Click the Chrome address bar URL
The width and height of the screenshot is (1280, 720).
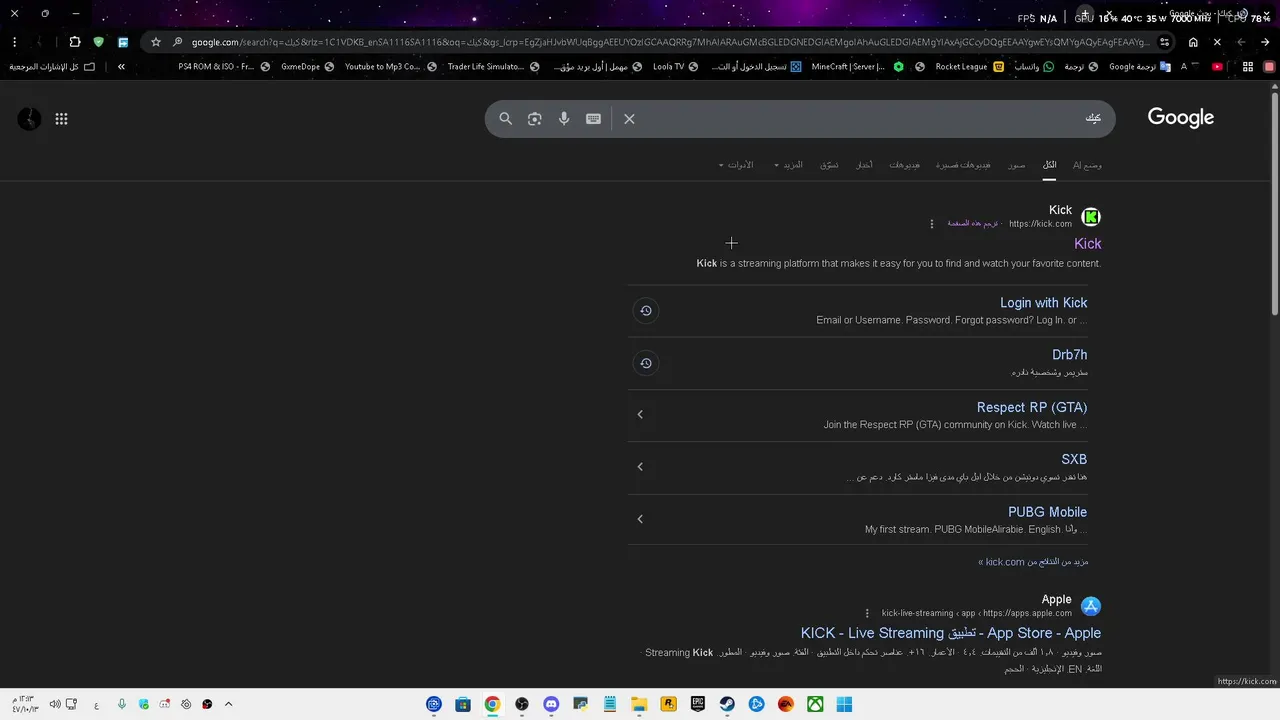(x=670, y=42)
